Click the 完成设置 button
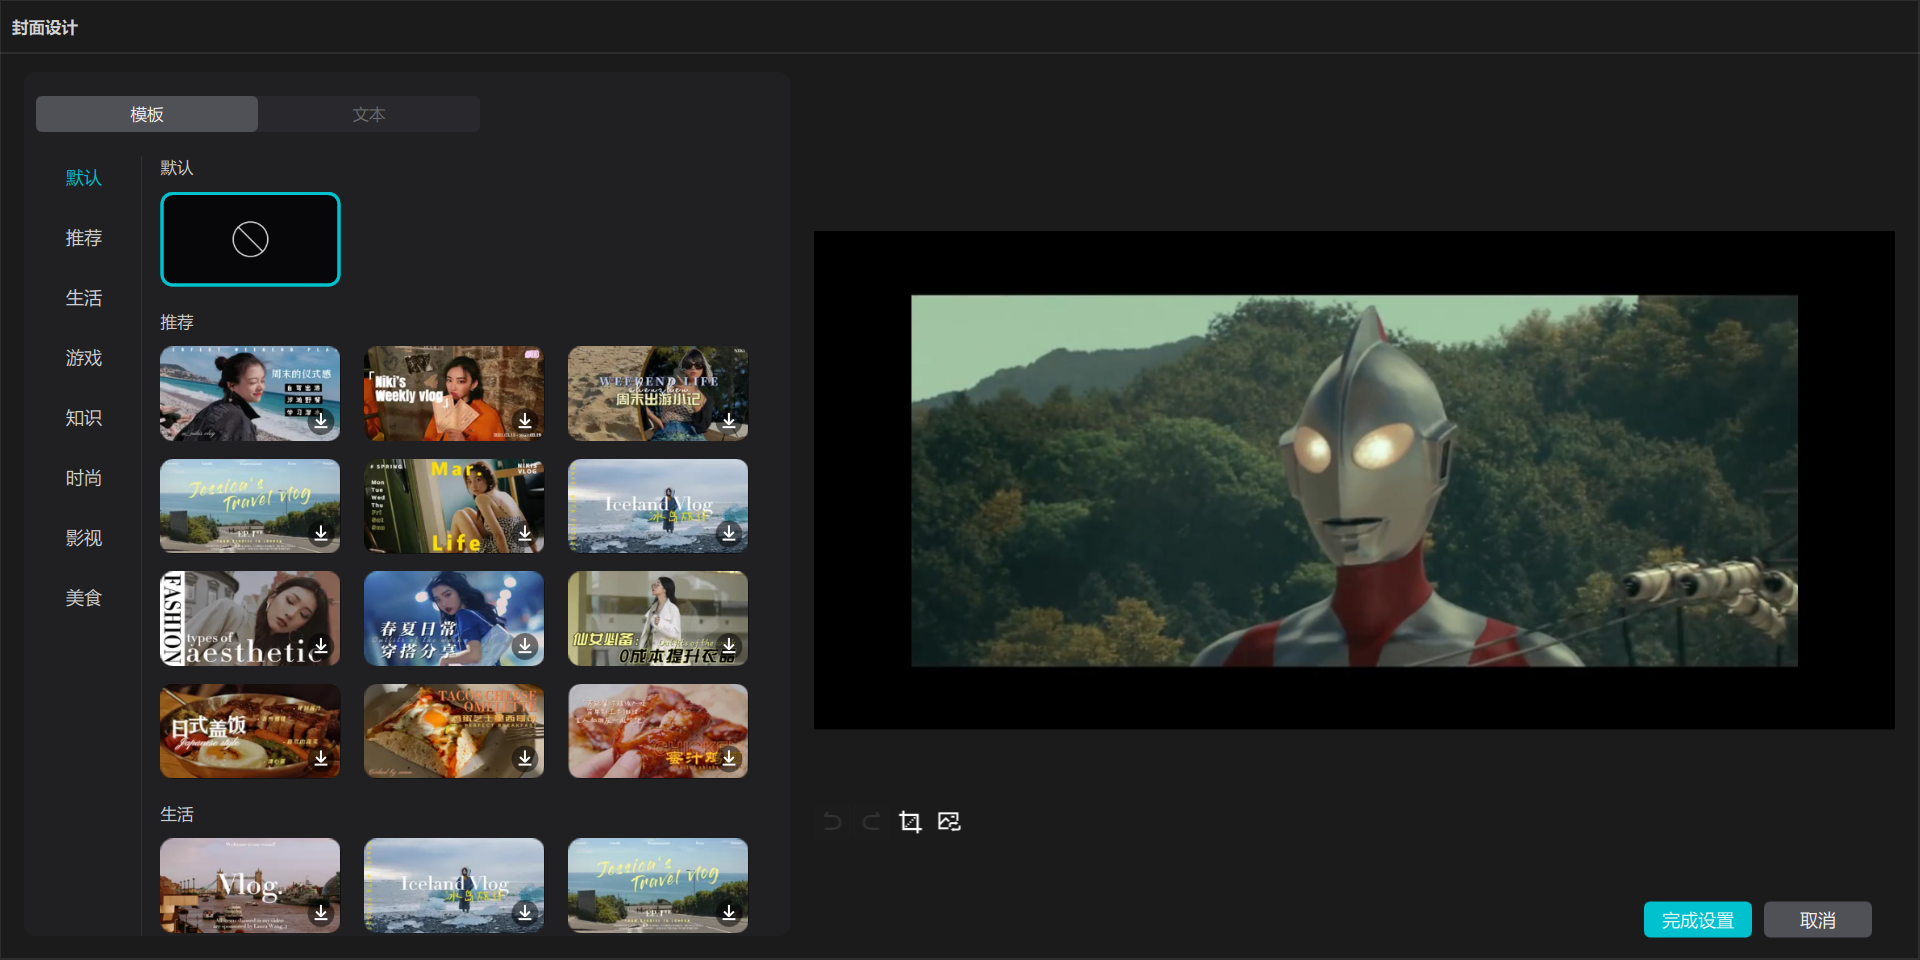 pos(1697,920)
